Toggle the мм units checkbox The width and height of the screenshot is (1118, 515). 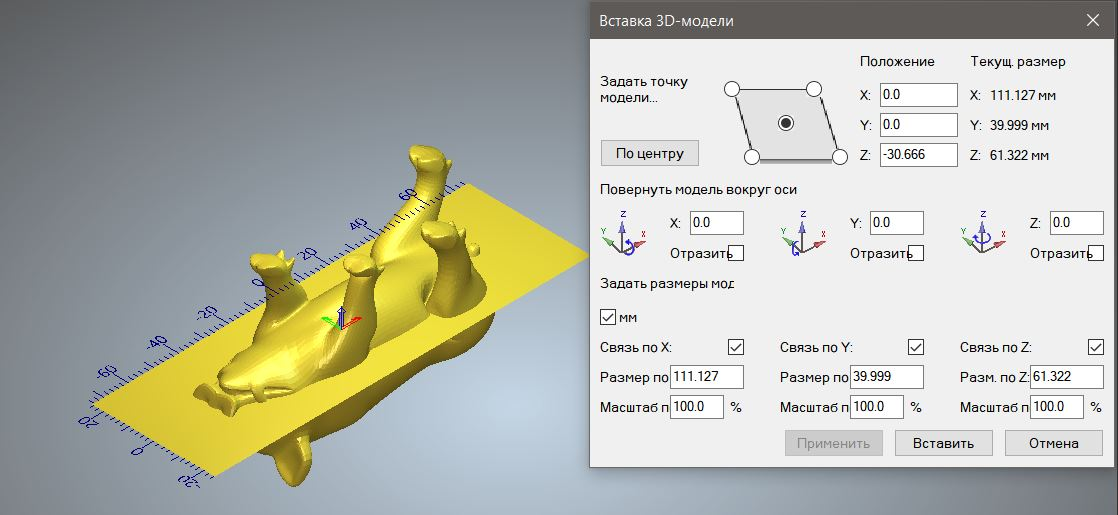pos(607,317)
